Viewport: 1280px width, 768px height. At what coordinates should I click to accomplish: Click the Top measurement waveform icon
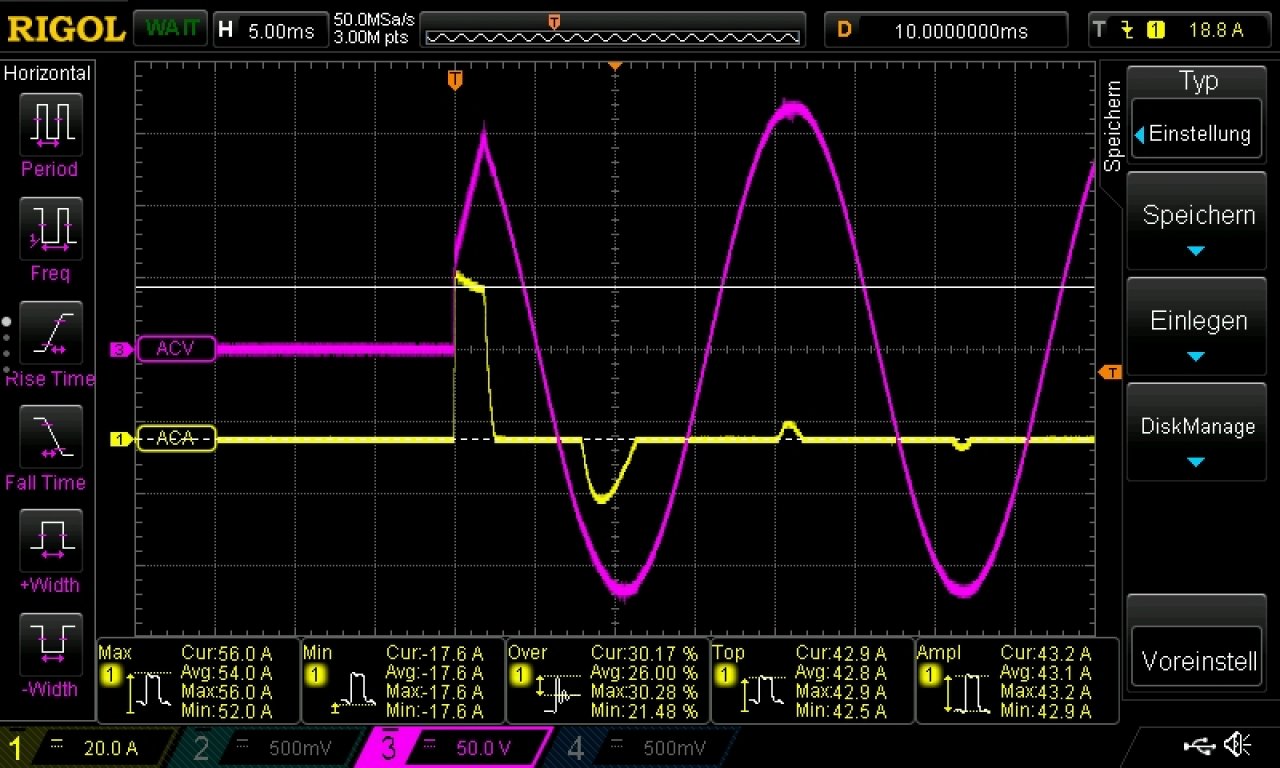click(764, 693)
